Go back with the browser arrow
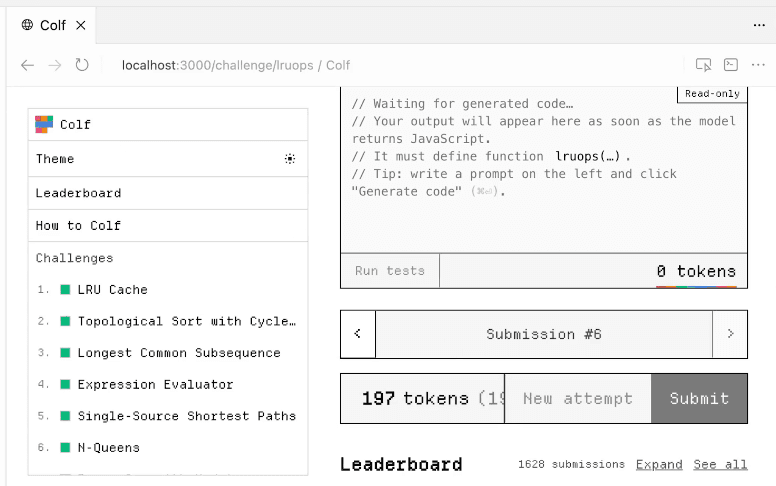 click(28, 65)
